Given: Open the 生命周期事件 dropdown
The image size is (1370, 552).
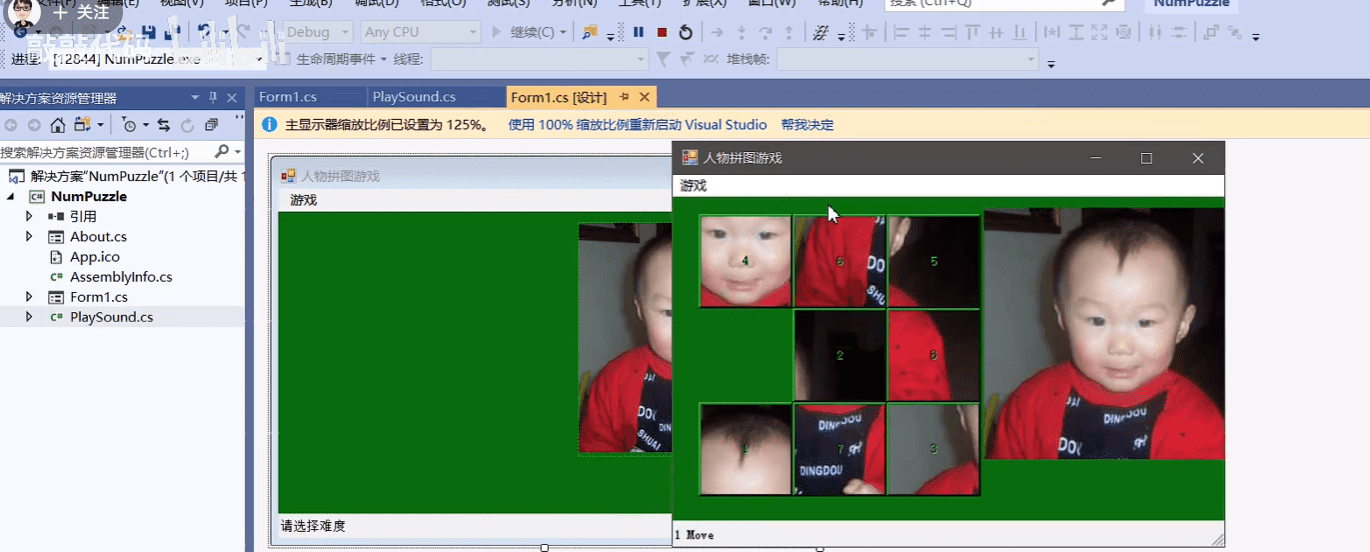Looking at the screenshot, I should tap(383, 59).
